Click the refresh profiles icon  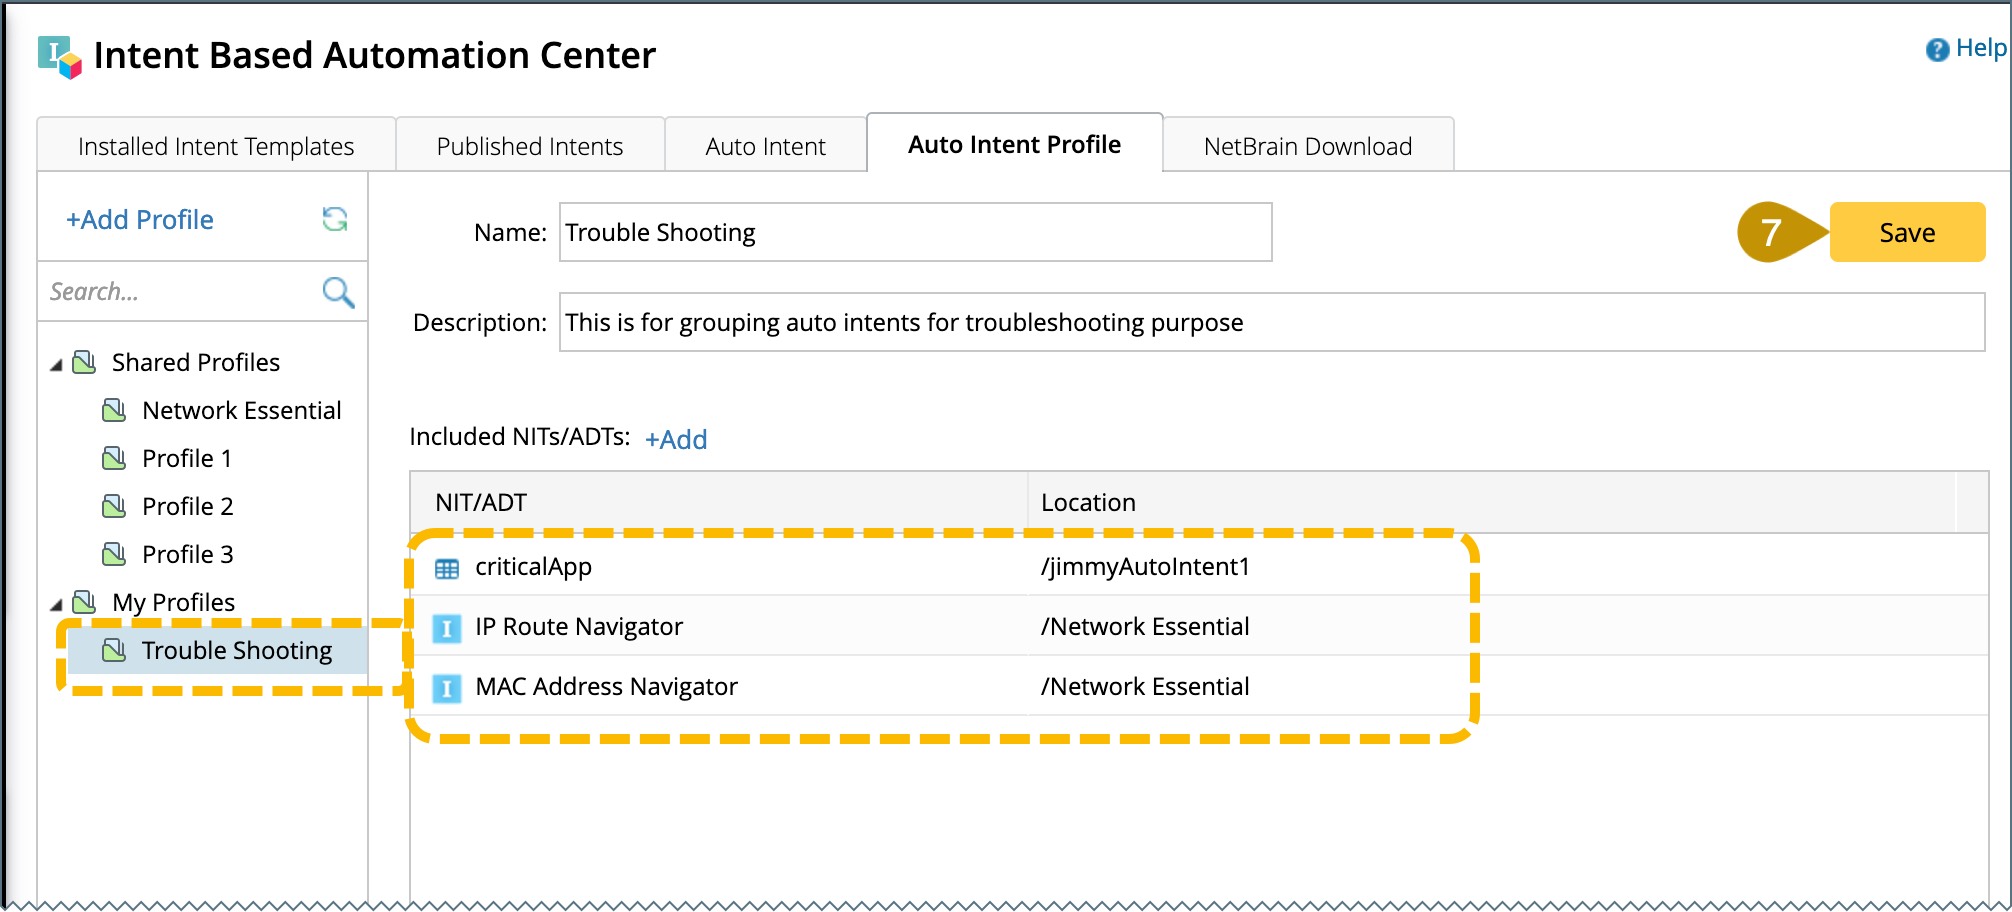335,219
